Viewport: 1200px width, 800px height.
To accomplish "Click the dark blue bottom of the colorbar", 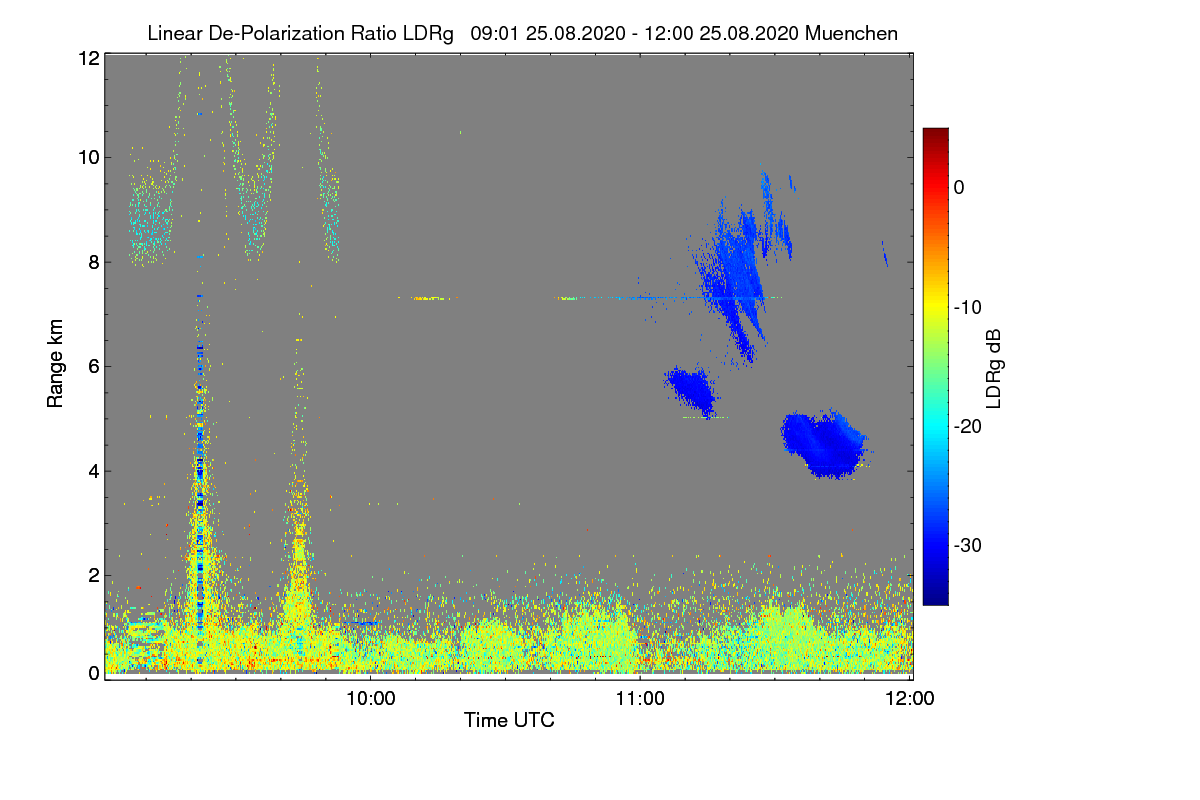I will point(935,596).
